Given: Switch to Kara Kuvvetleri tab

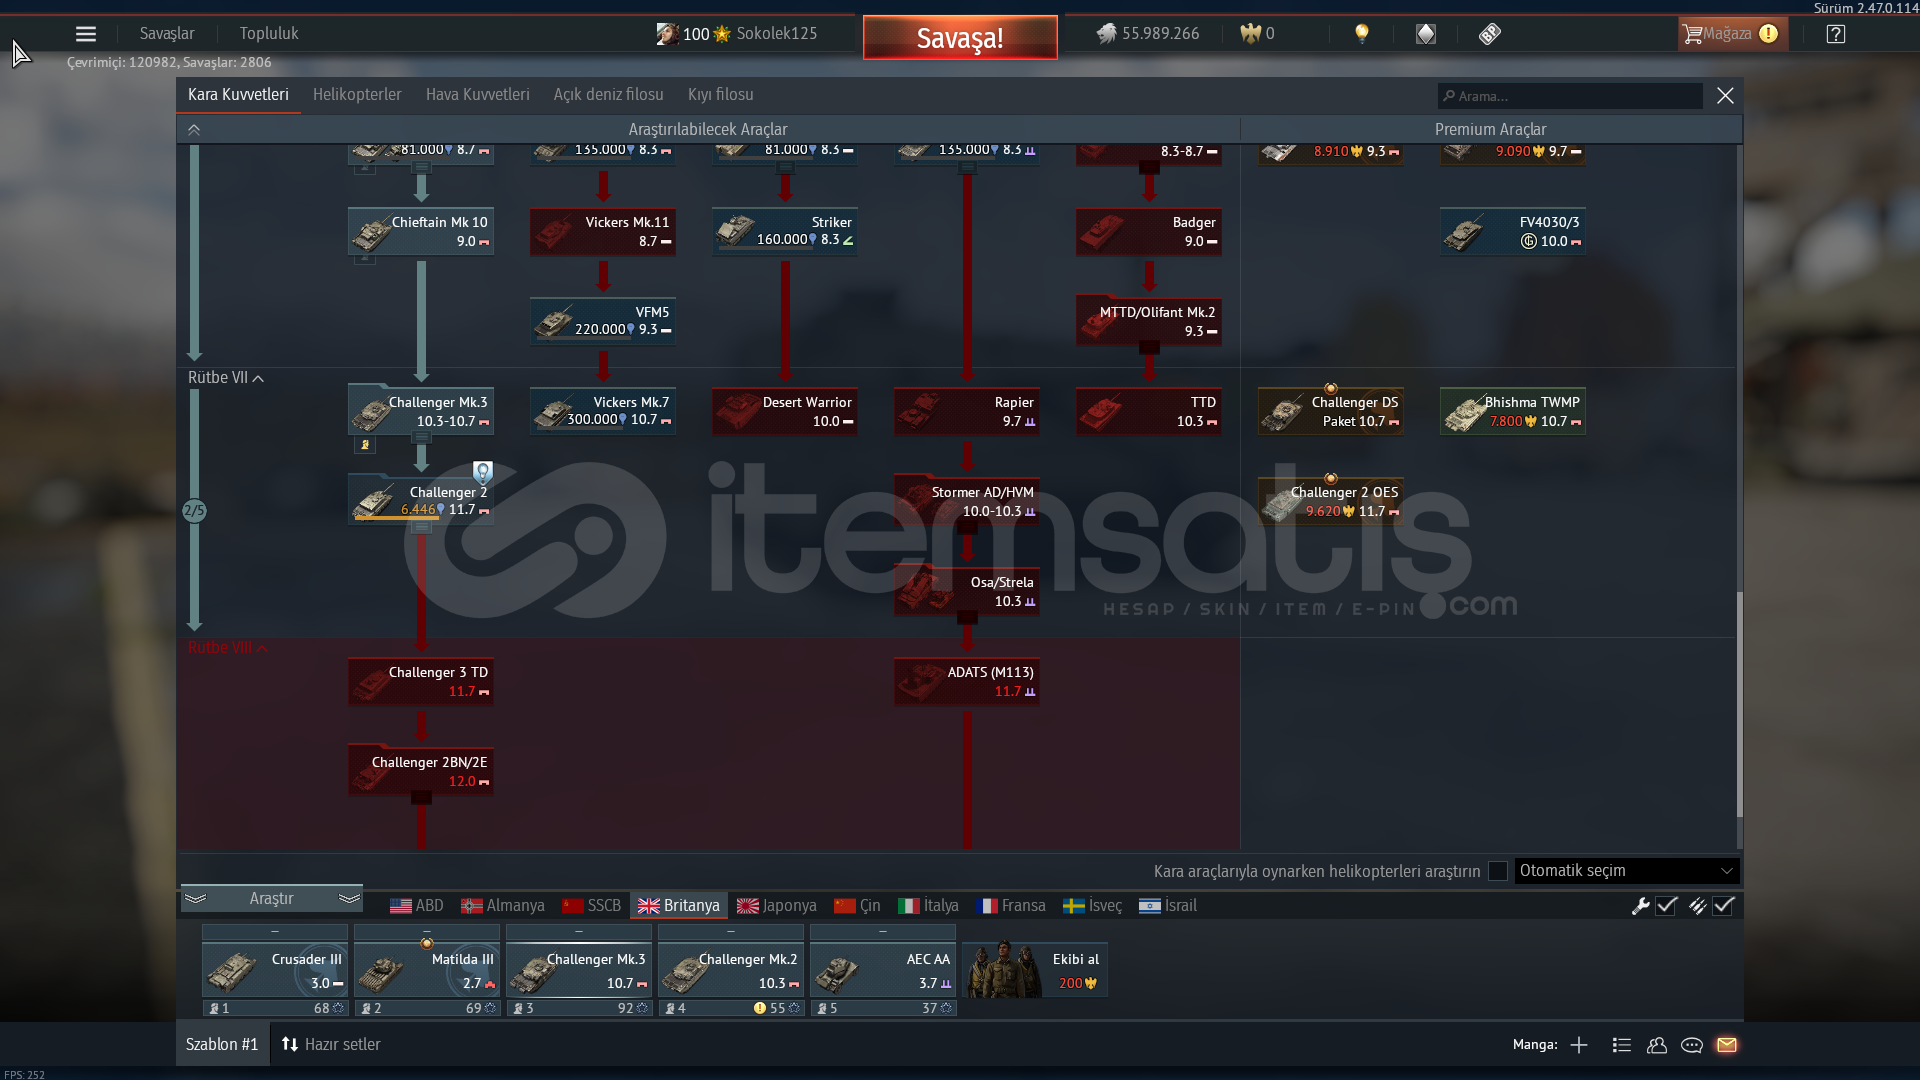Looking at the screenshot, I should (x=238, y=95).
